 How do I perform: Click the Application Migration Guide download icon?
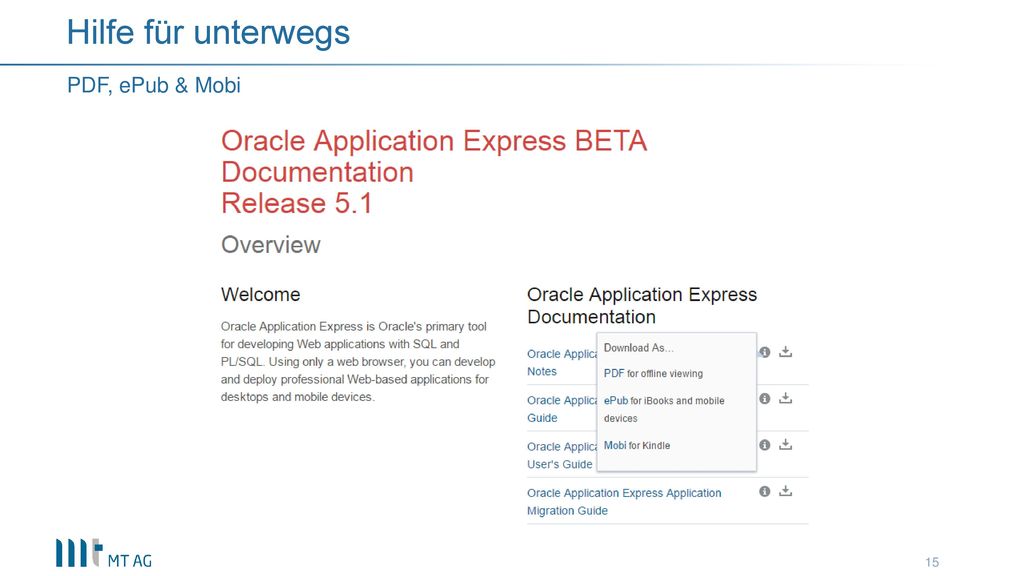click(x=786, y=491)
